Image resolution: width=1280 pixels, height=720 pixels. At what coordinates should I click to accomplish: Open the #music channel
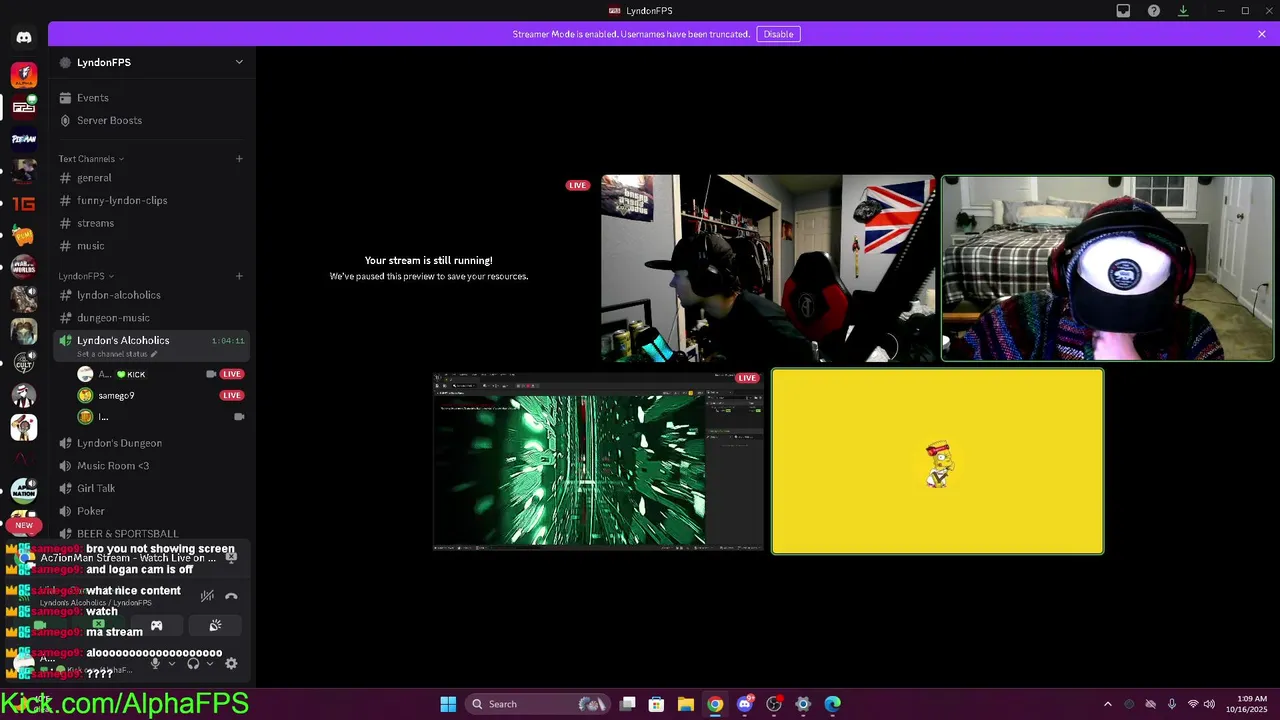point(151,246)
